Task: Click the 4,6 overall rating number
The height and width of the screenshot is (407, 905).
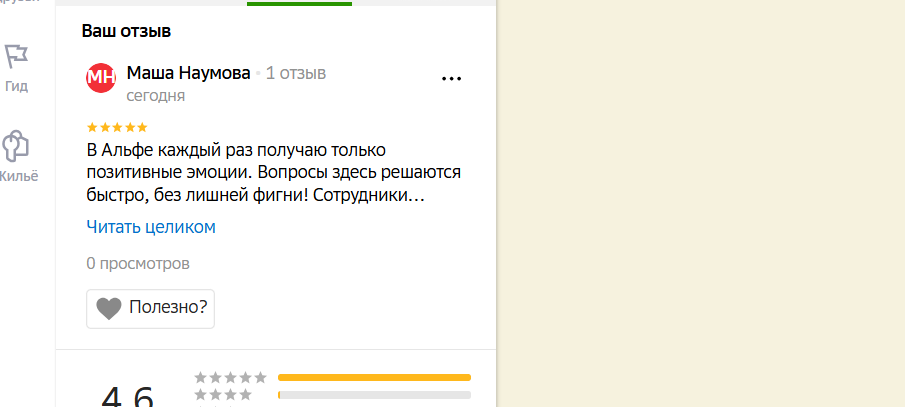Action: pyautogui.click(x=128, y=397)
